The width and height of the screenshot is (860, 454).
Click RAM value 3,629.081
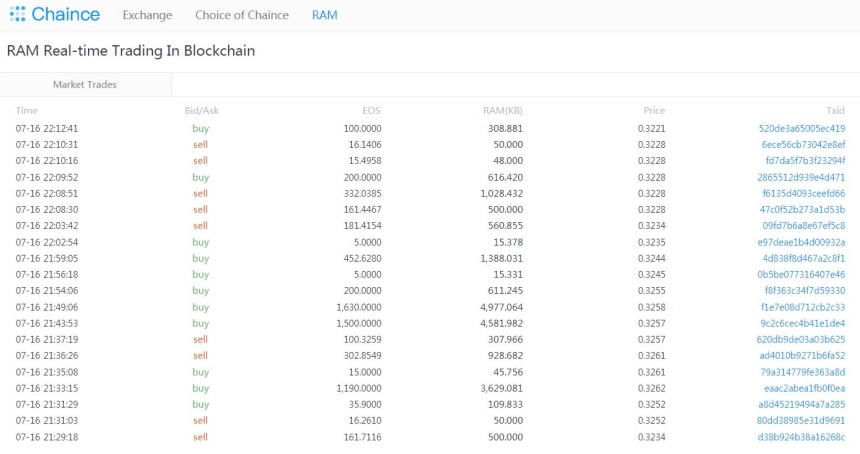(x=501, y=388)
